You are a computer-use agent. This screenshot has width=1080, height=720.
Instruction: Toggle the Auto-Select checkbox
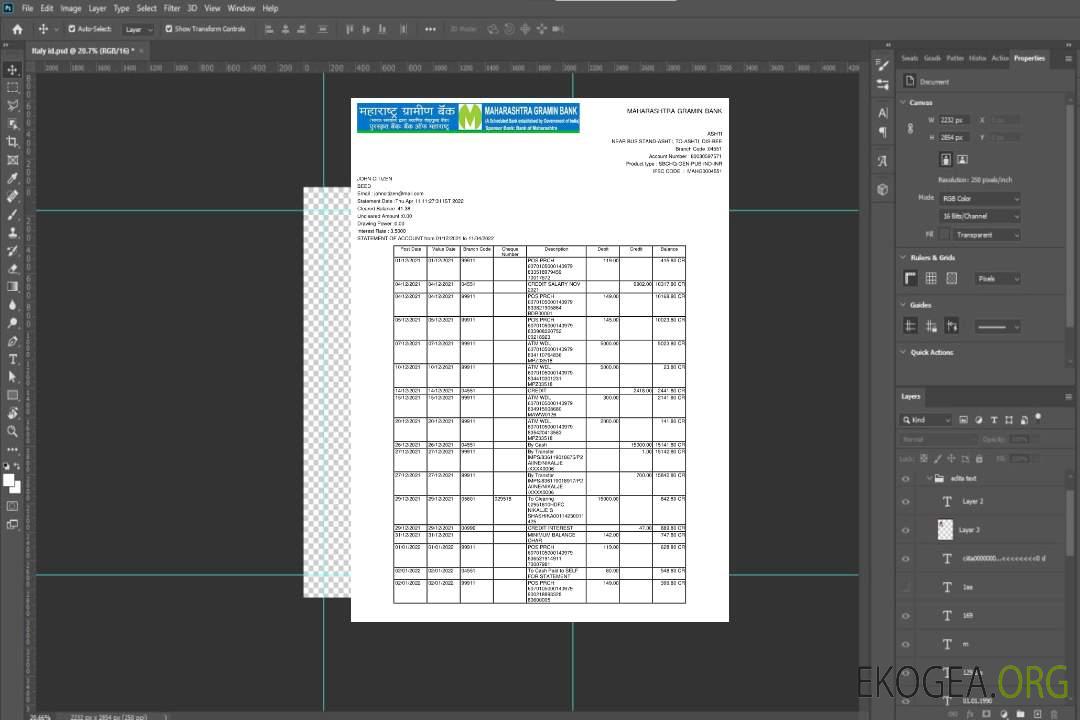click(72, 29)
